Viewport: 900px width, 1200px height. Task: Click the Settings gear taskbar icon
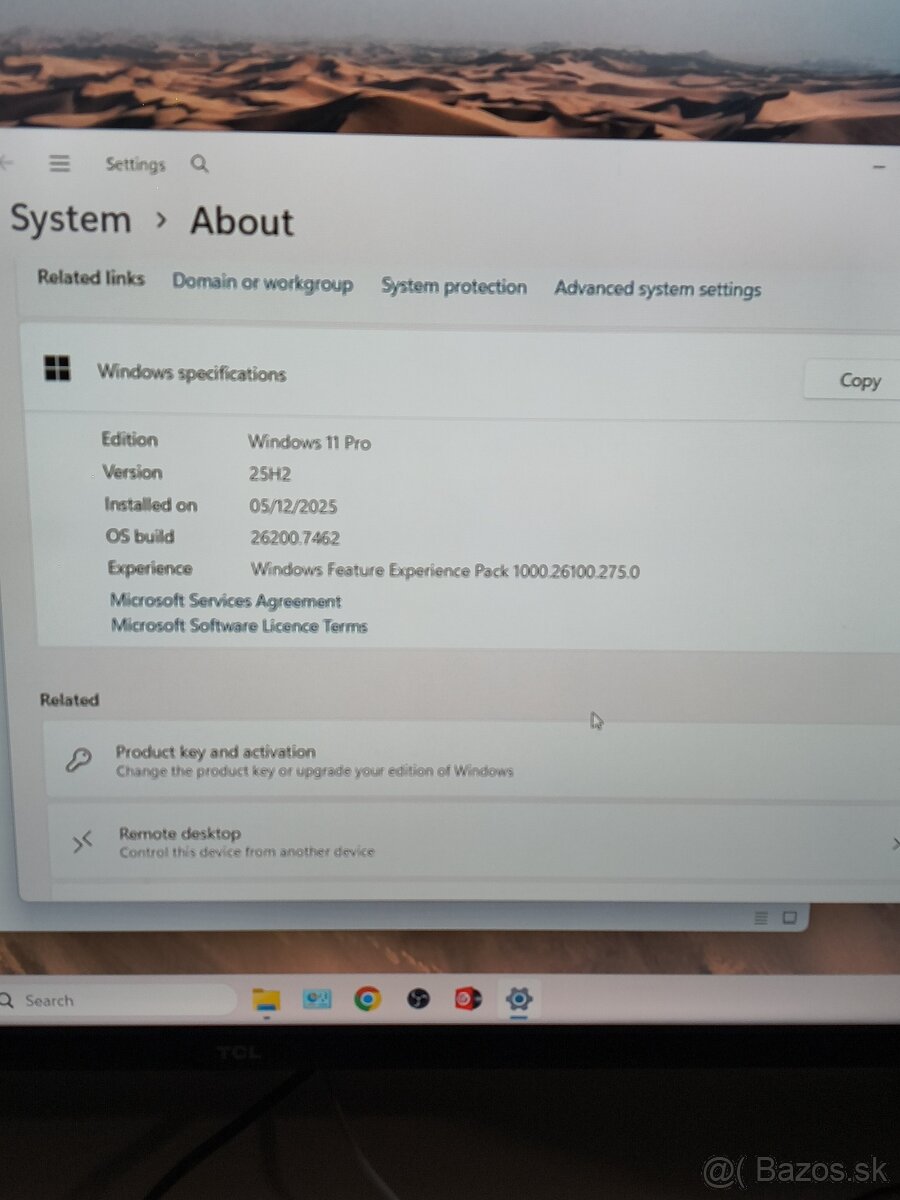(x=519, y=998)
